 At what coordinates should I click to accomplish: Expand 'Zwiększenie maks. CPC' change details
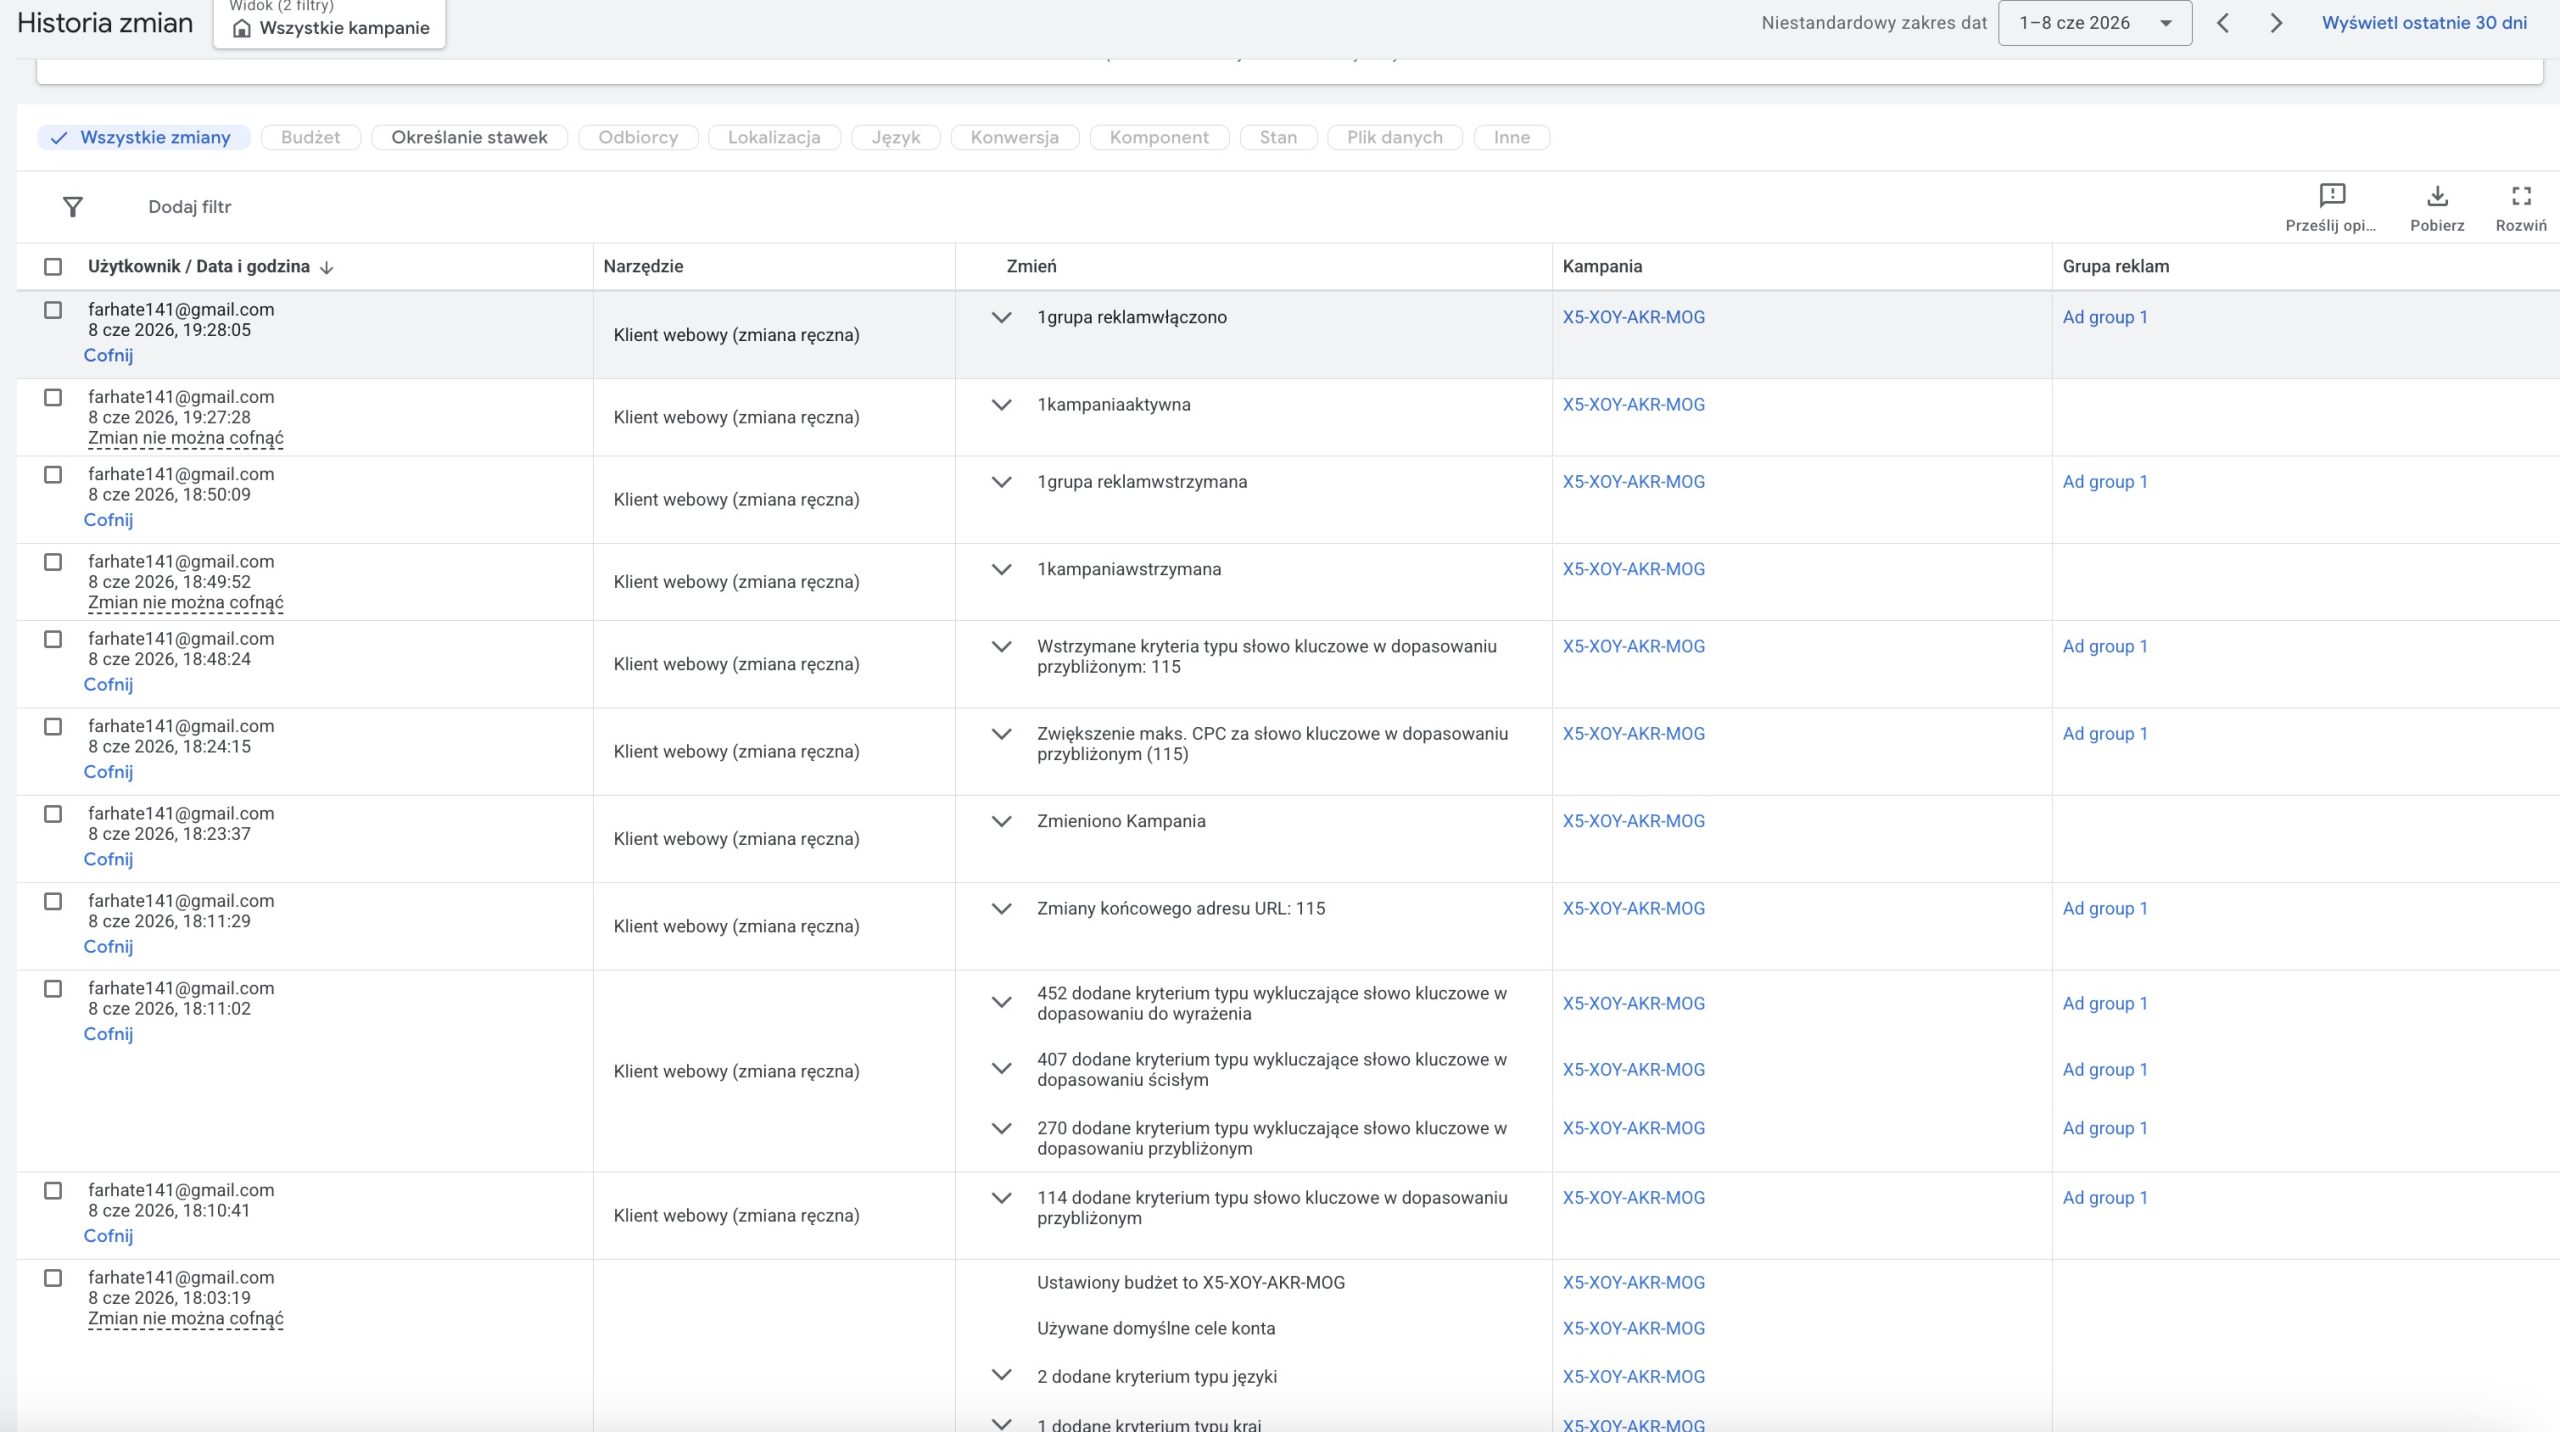click(x=1001, y=734)
